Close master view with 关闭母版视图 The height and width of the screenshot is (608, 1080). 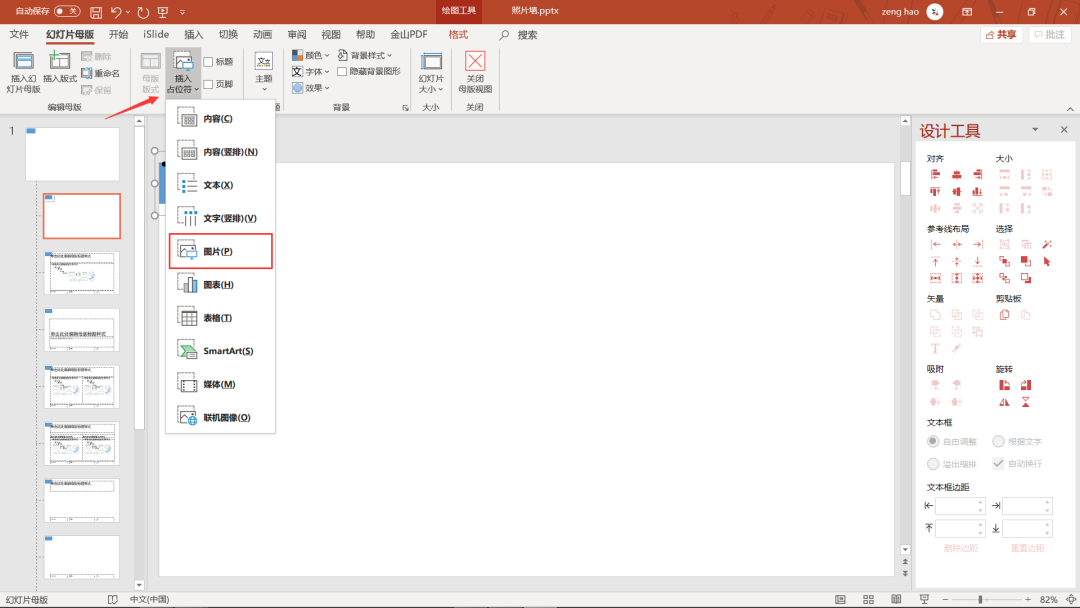[475, 72]
